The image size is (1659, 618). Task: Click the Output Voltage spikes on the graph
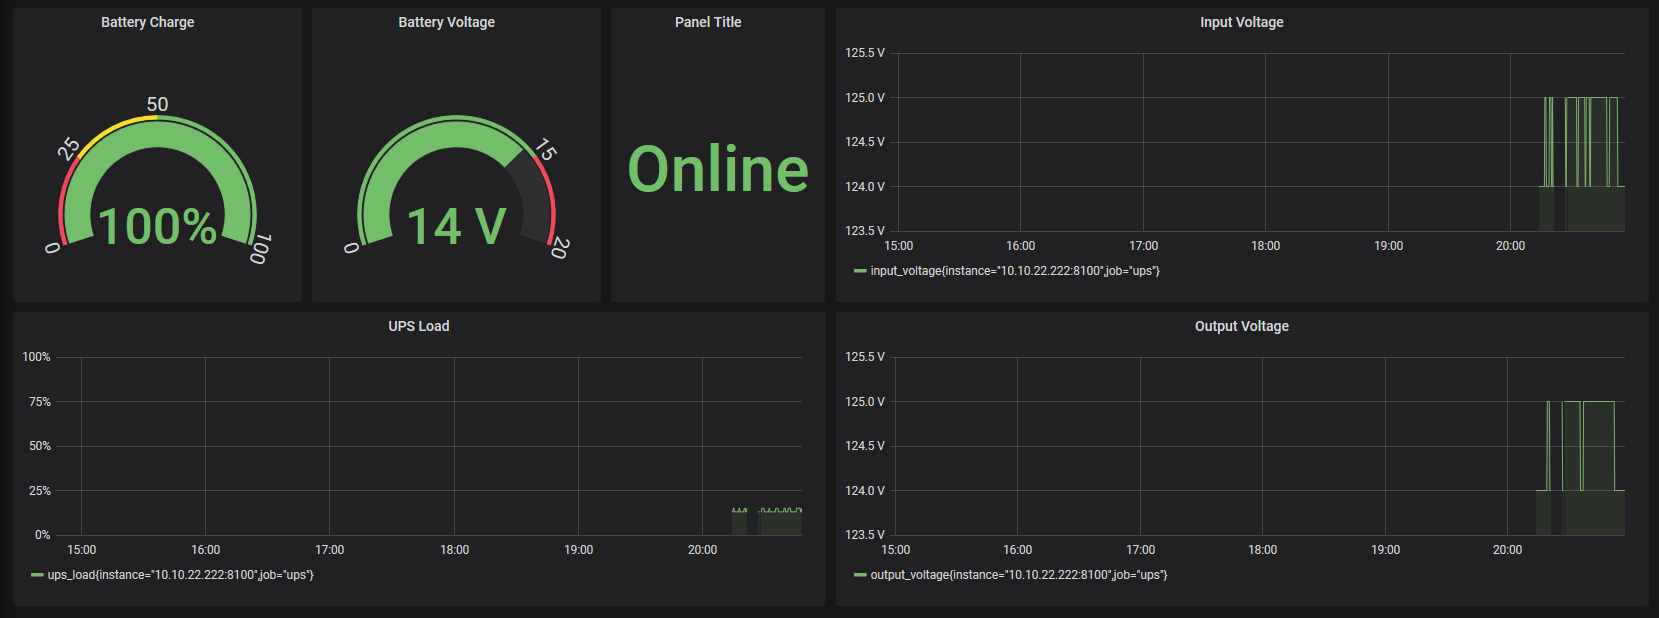pos(1581,446)
